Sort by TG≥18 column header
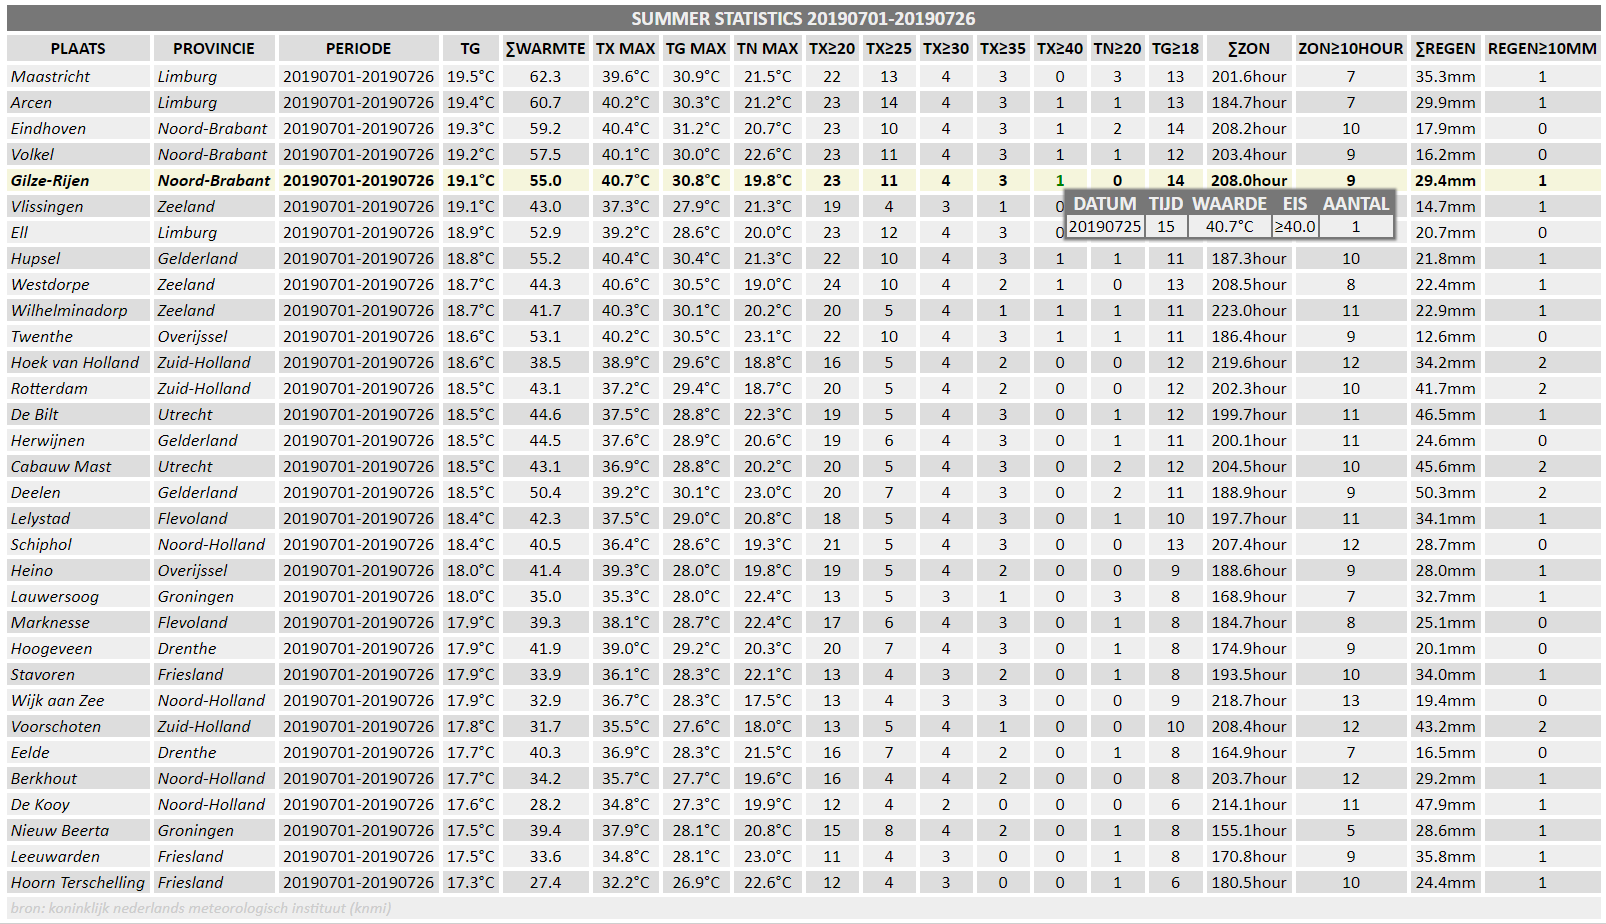1606x924 pixels. [x=1175, y=48]
